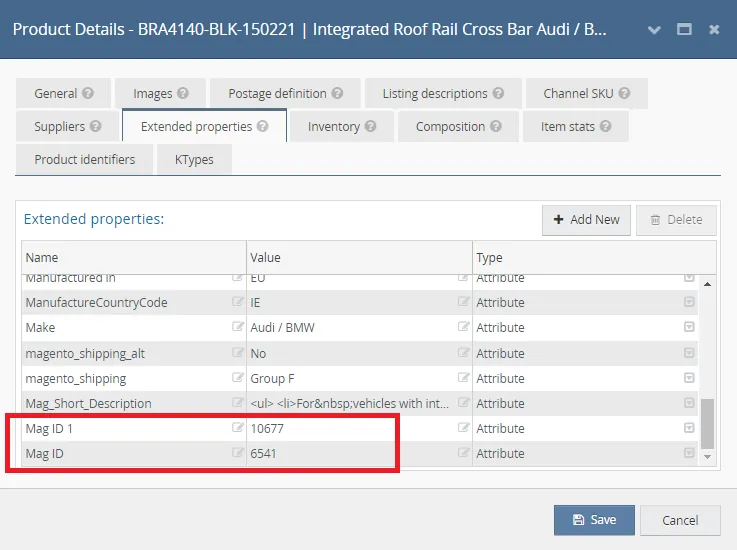The image size is (737, 550).
Task: Open the Composition tab
Action: [458, 126]
